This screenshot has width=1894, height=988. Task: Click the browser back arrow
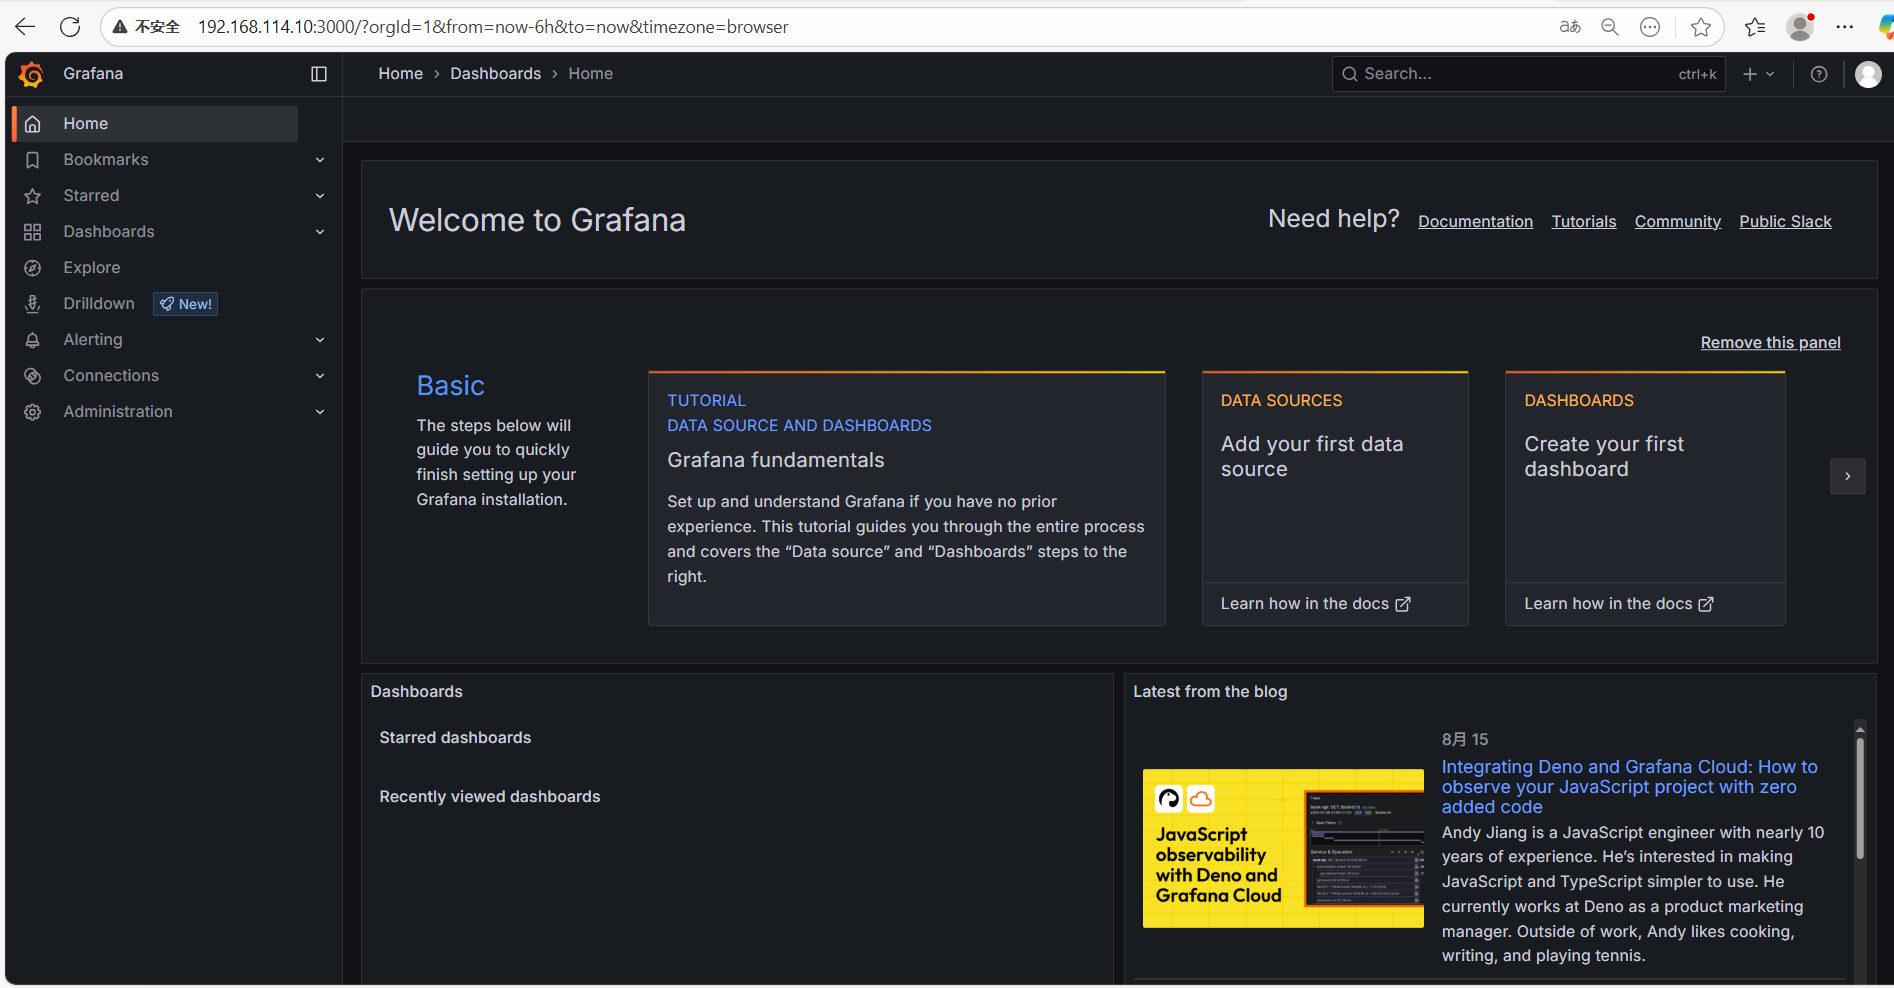point(25,27)
